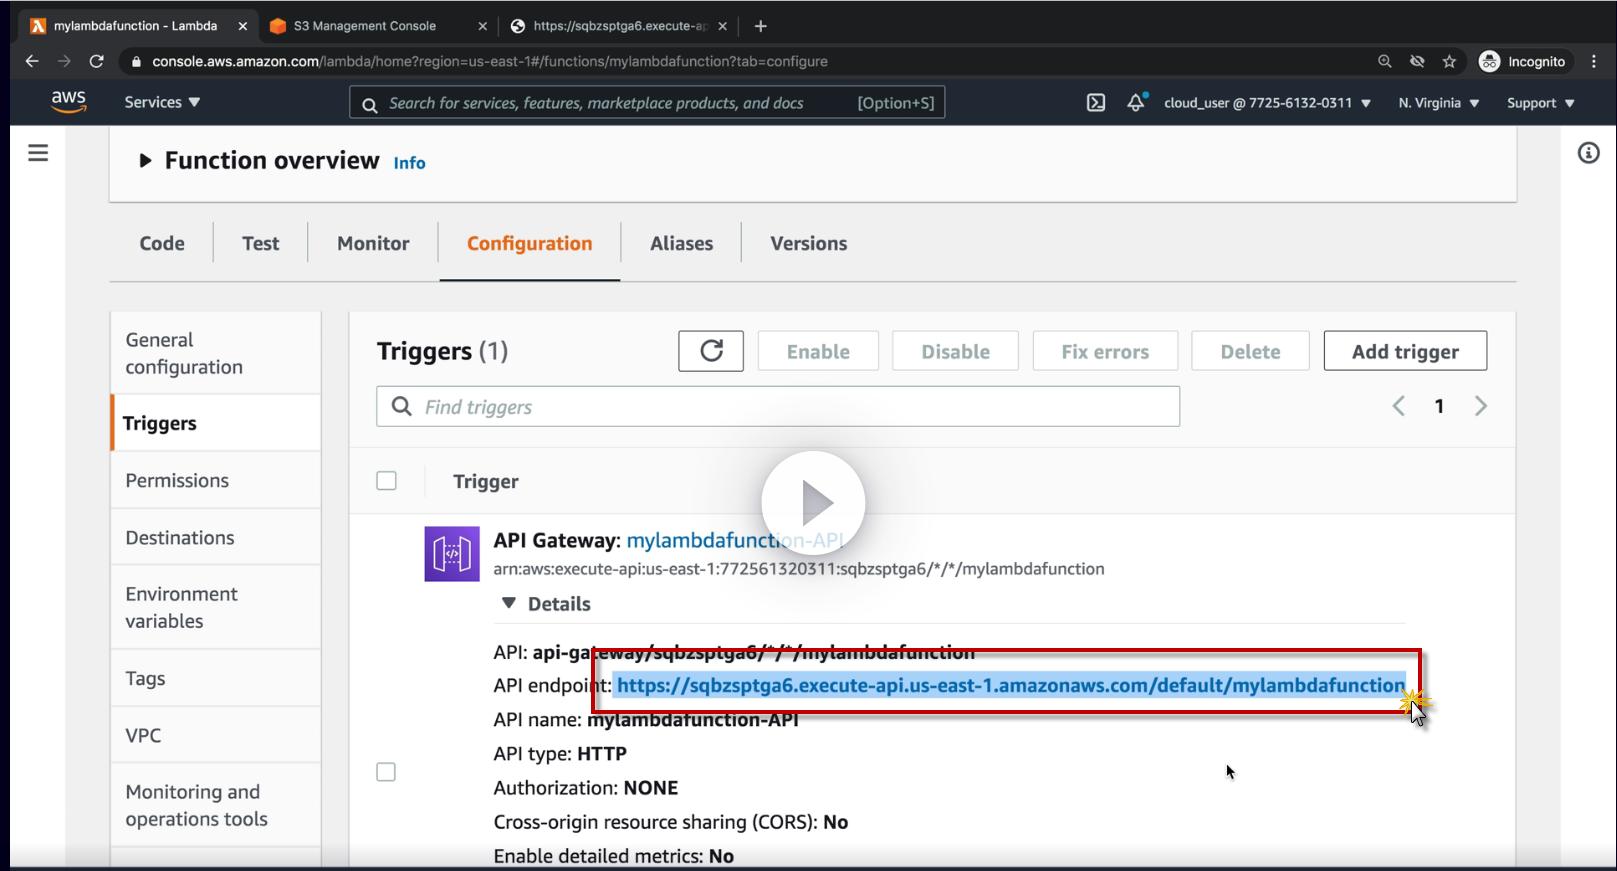Click the Add trigger button
Screen dimensions: 1617x871
[x=1405, y=351]
